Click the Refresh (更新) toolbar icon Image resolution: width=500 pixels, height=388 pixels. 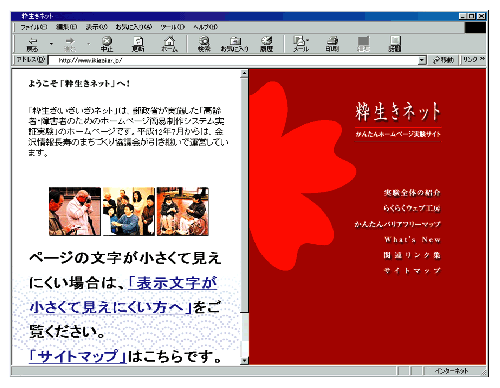click(138, 44)
